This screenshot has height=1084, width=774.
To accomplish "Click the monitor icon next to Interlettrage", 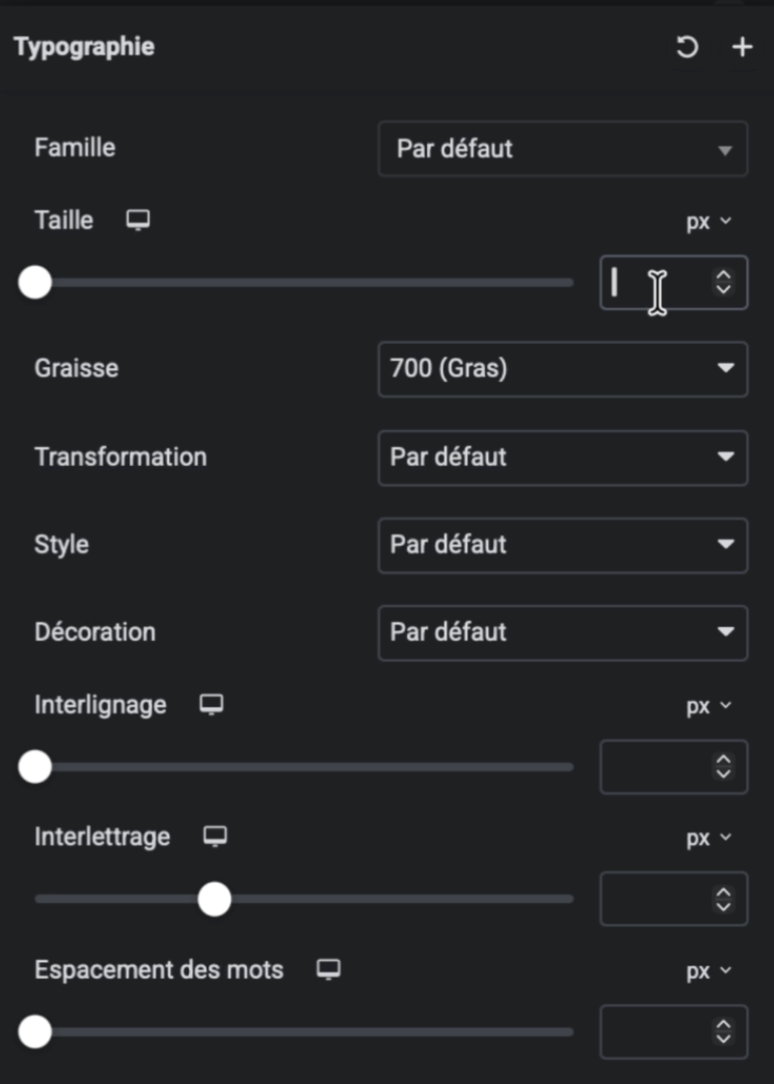I will [x=214, y=837].
